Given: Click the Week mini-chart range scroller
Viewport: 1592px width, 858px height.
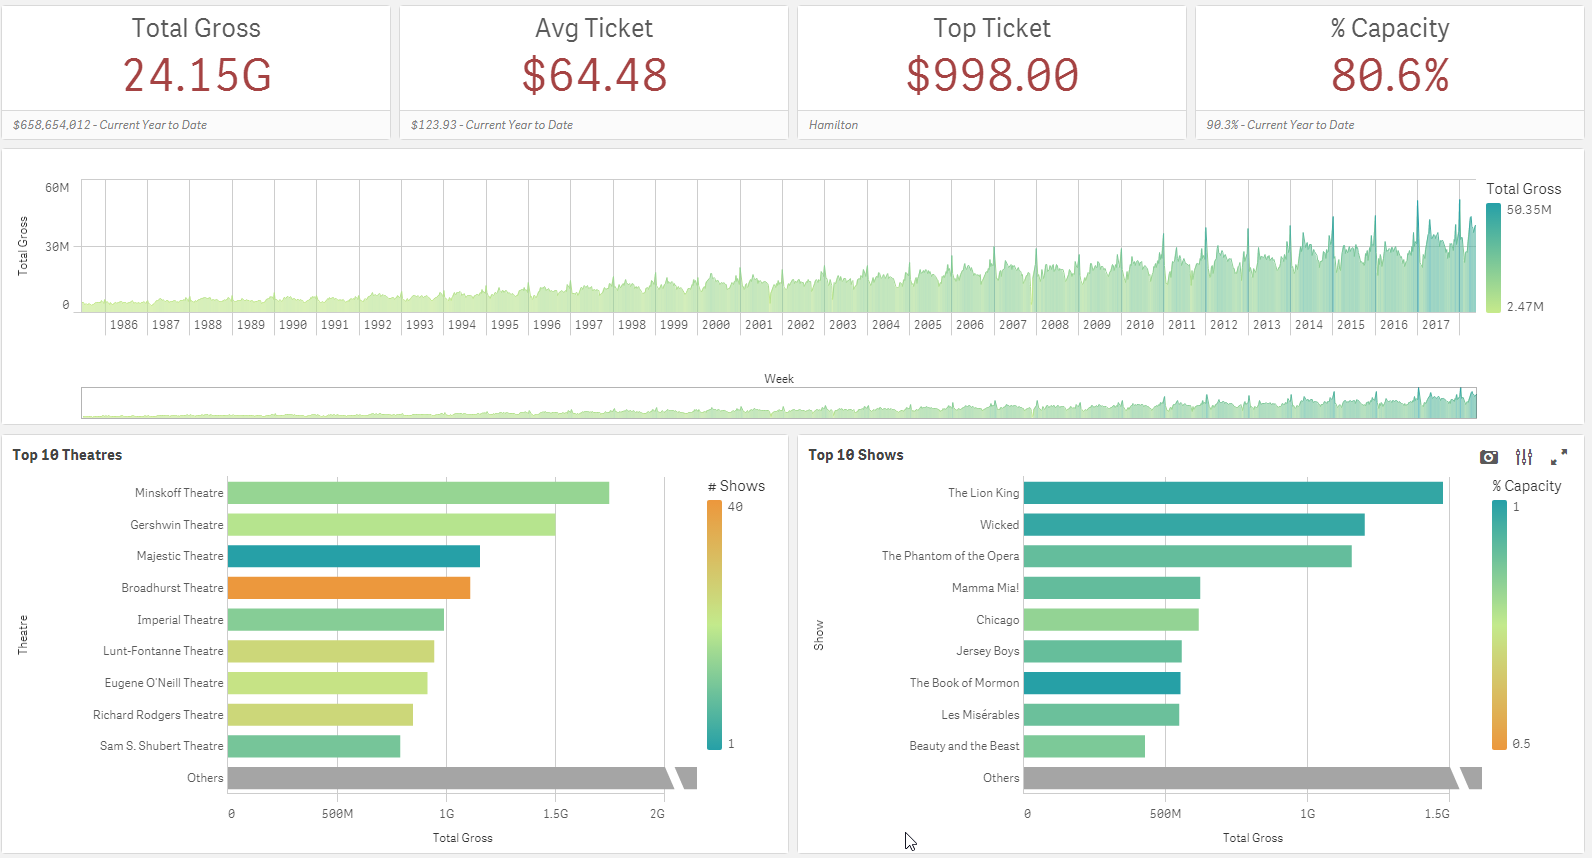Looking at the screenshot, I should coord(779,403).
